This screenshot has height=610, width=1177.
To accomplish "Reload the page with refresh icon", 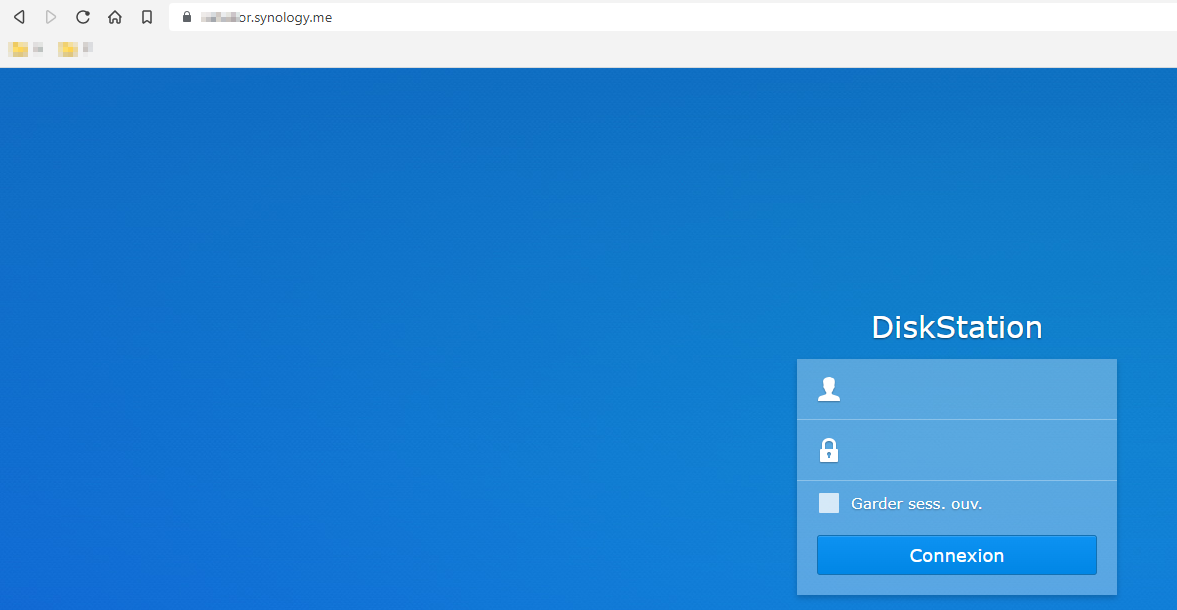I will (x=83, y=17).
